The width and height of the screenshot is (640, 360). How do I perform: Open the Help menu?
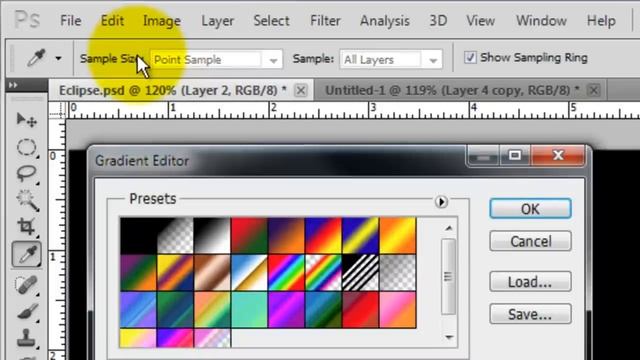pyautogui.click(x=601, y=20)
